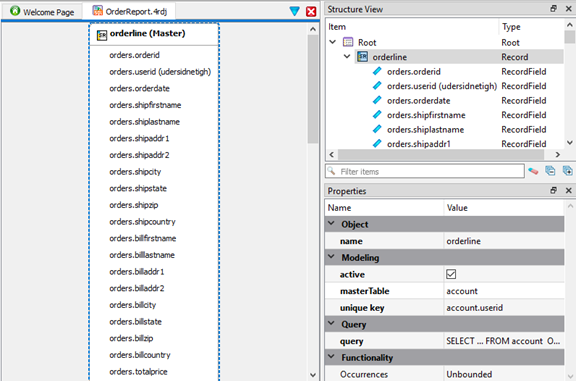Click the orderline (Master) record icon
Screen dimensions: 576x381
point(102,35)
